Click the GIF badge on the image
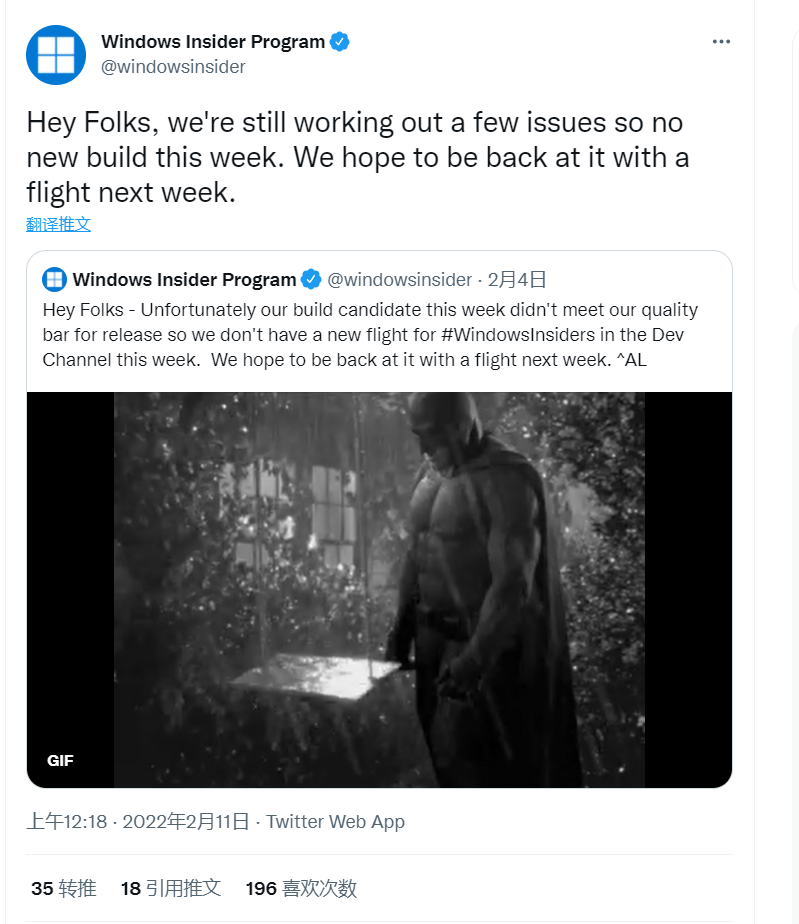Screen dimensions: 799x924 60,760
